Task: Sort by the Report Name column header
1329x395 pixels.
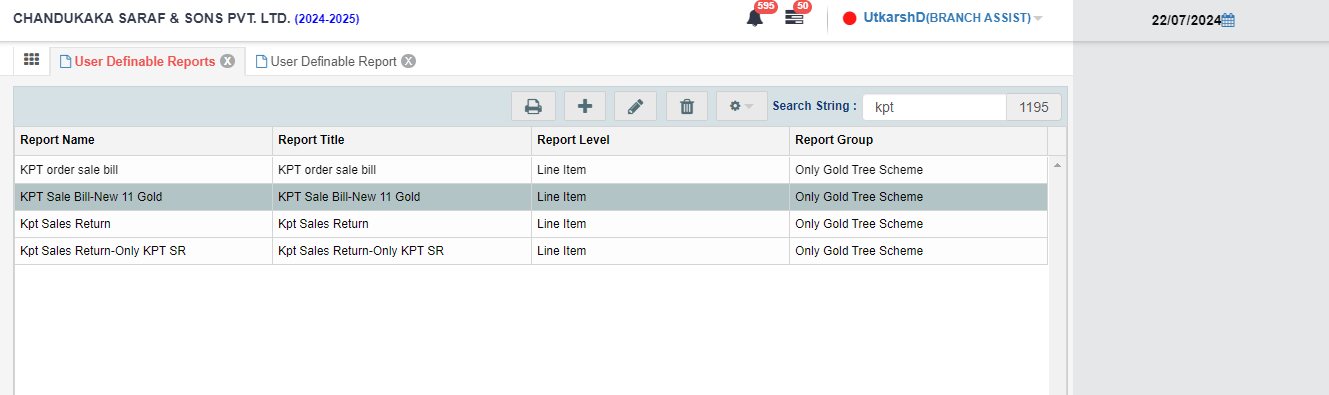Action: coord(143,140)
